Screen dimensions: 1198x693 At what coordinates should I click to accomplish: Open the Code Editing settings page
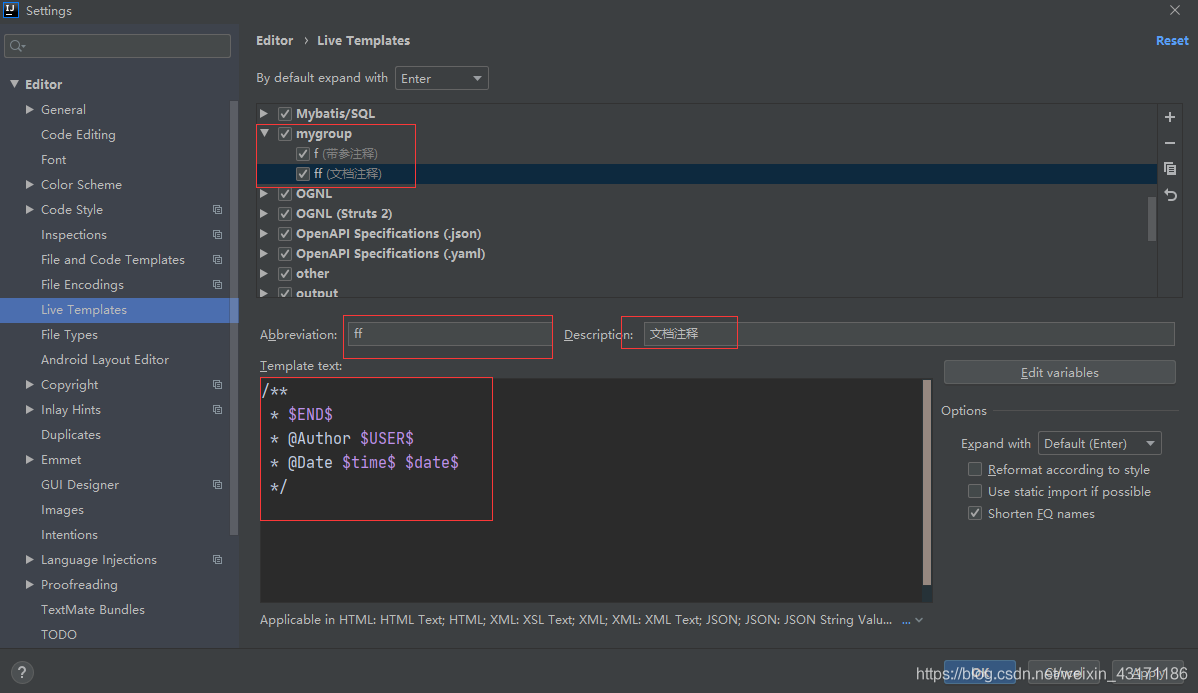click(79, 134)
